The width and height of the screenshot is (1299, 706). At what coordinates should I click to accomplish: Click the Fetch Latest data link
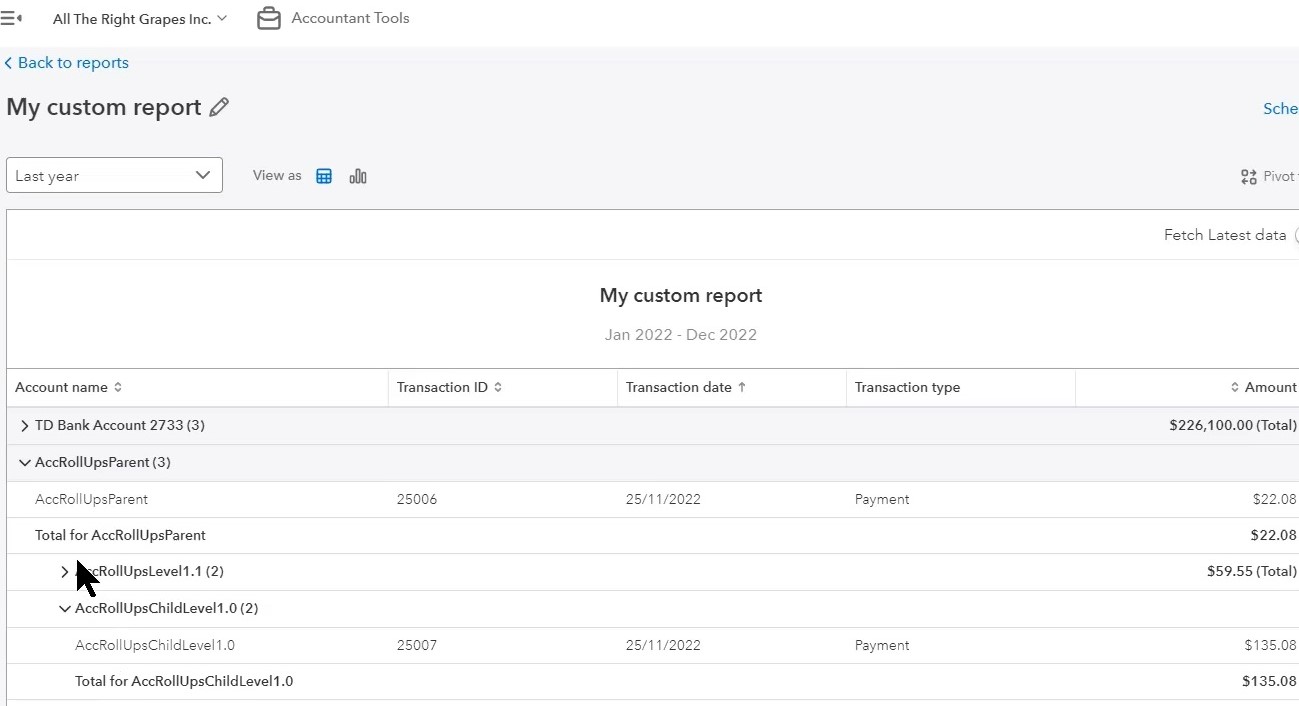pos(1224,235)
